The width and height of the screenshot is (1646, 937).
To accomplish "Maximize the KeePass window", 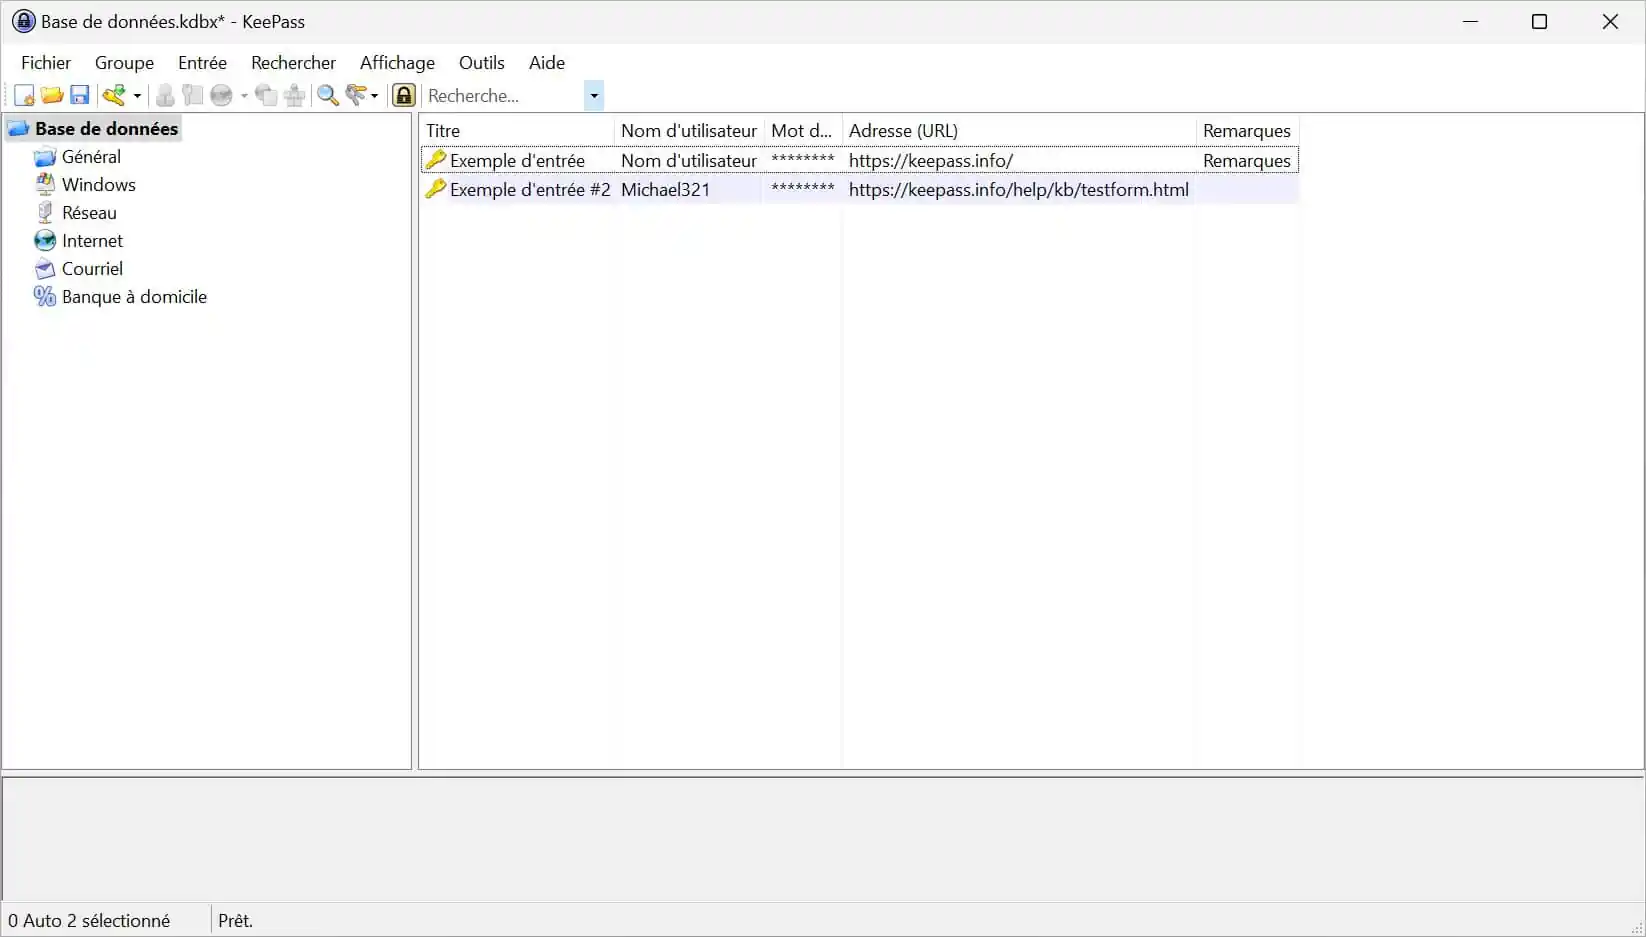I will point(1539,21).
